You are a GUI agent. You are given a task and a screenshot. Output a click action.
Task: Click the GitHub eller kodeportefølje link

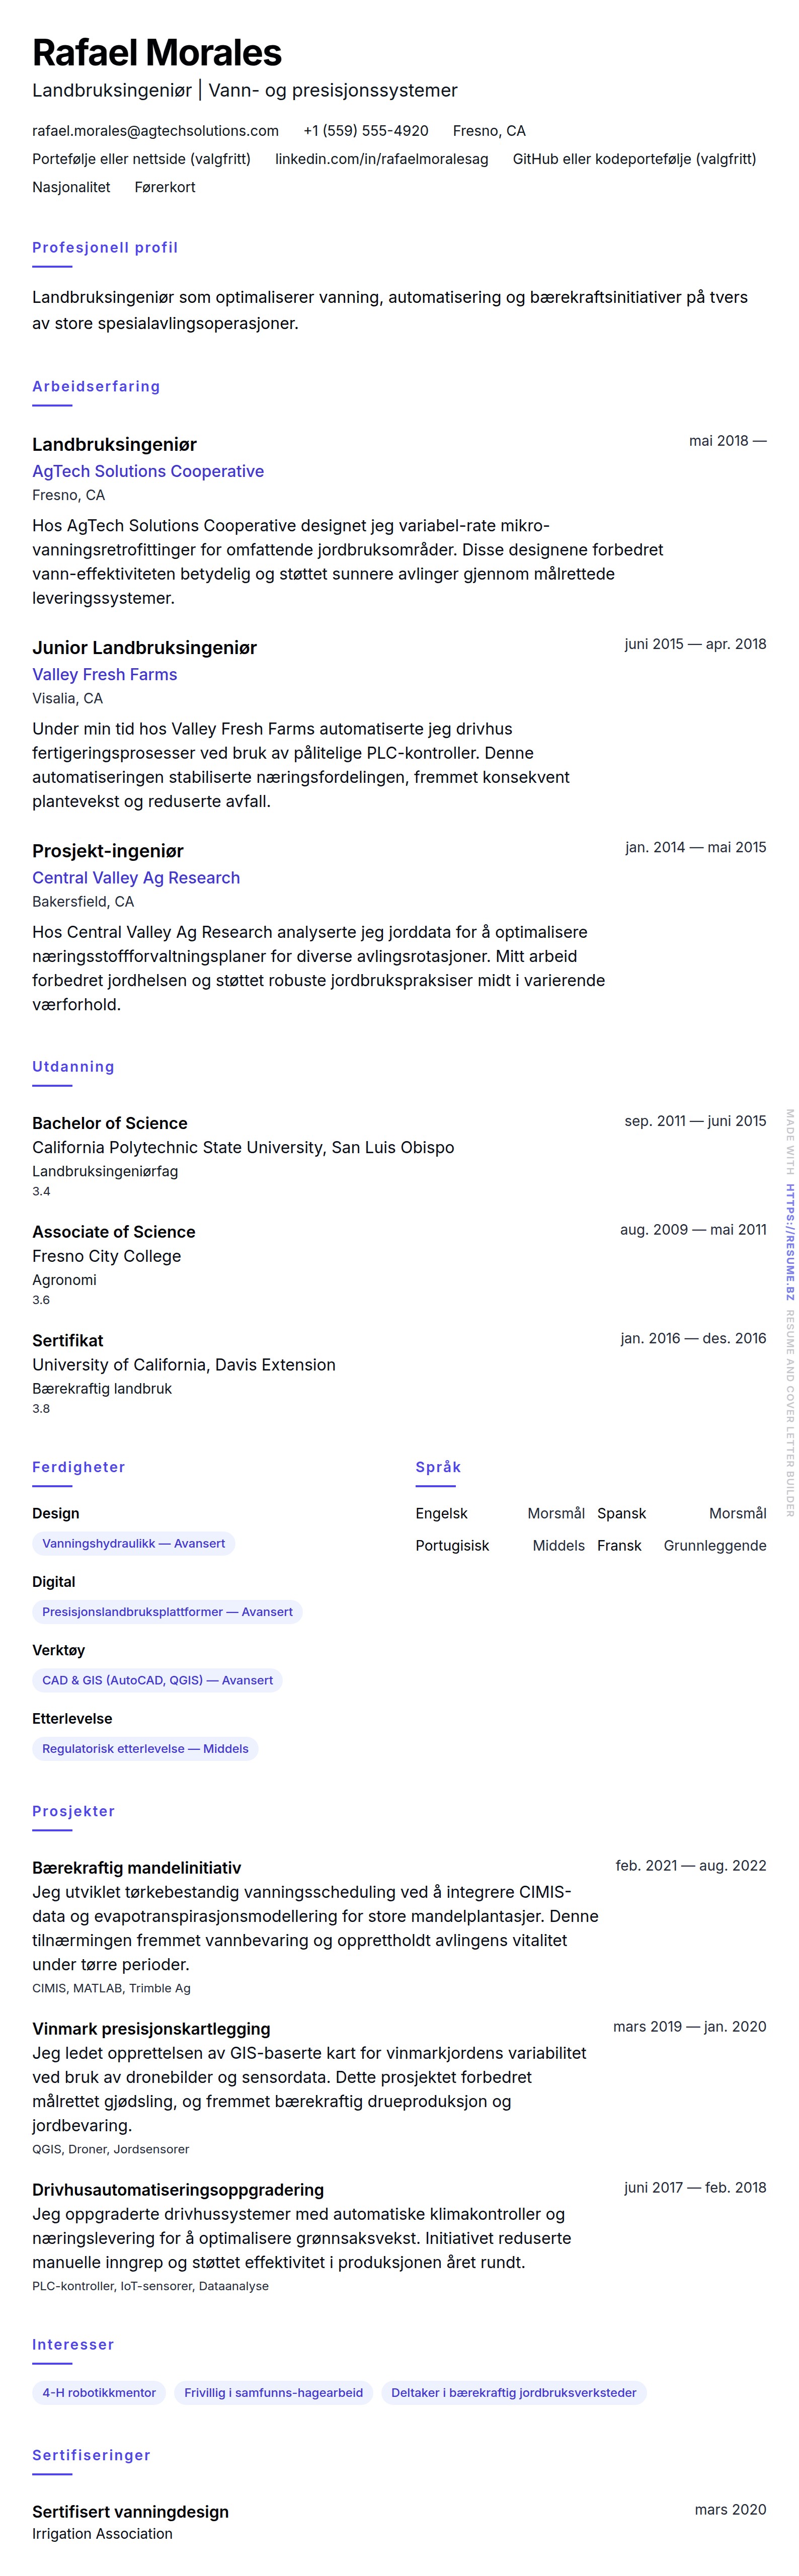(x=634, y=159)
